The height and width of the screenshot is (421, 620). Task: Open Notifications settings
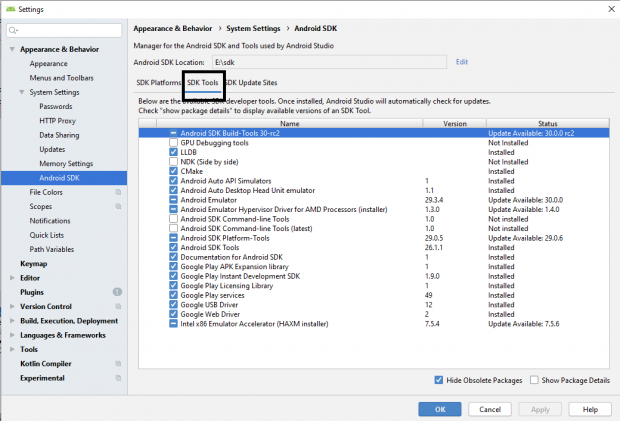pos(50,221)
